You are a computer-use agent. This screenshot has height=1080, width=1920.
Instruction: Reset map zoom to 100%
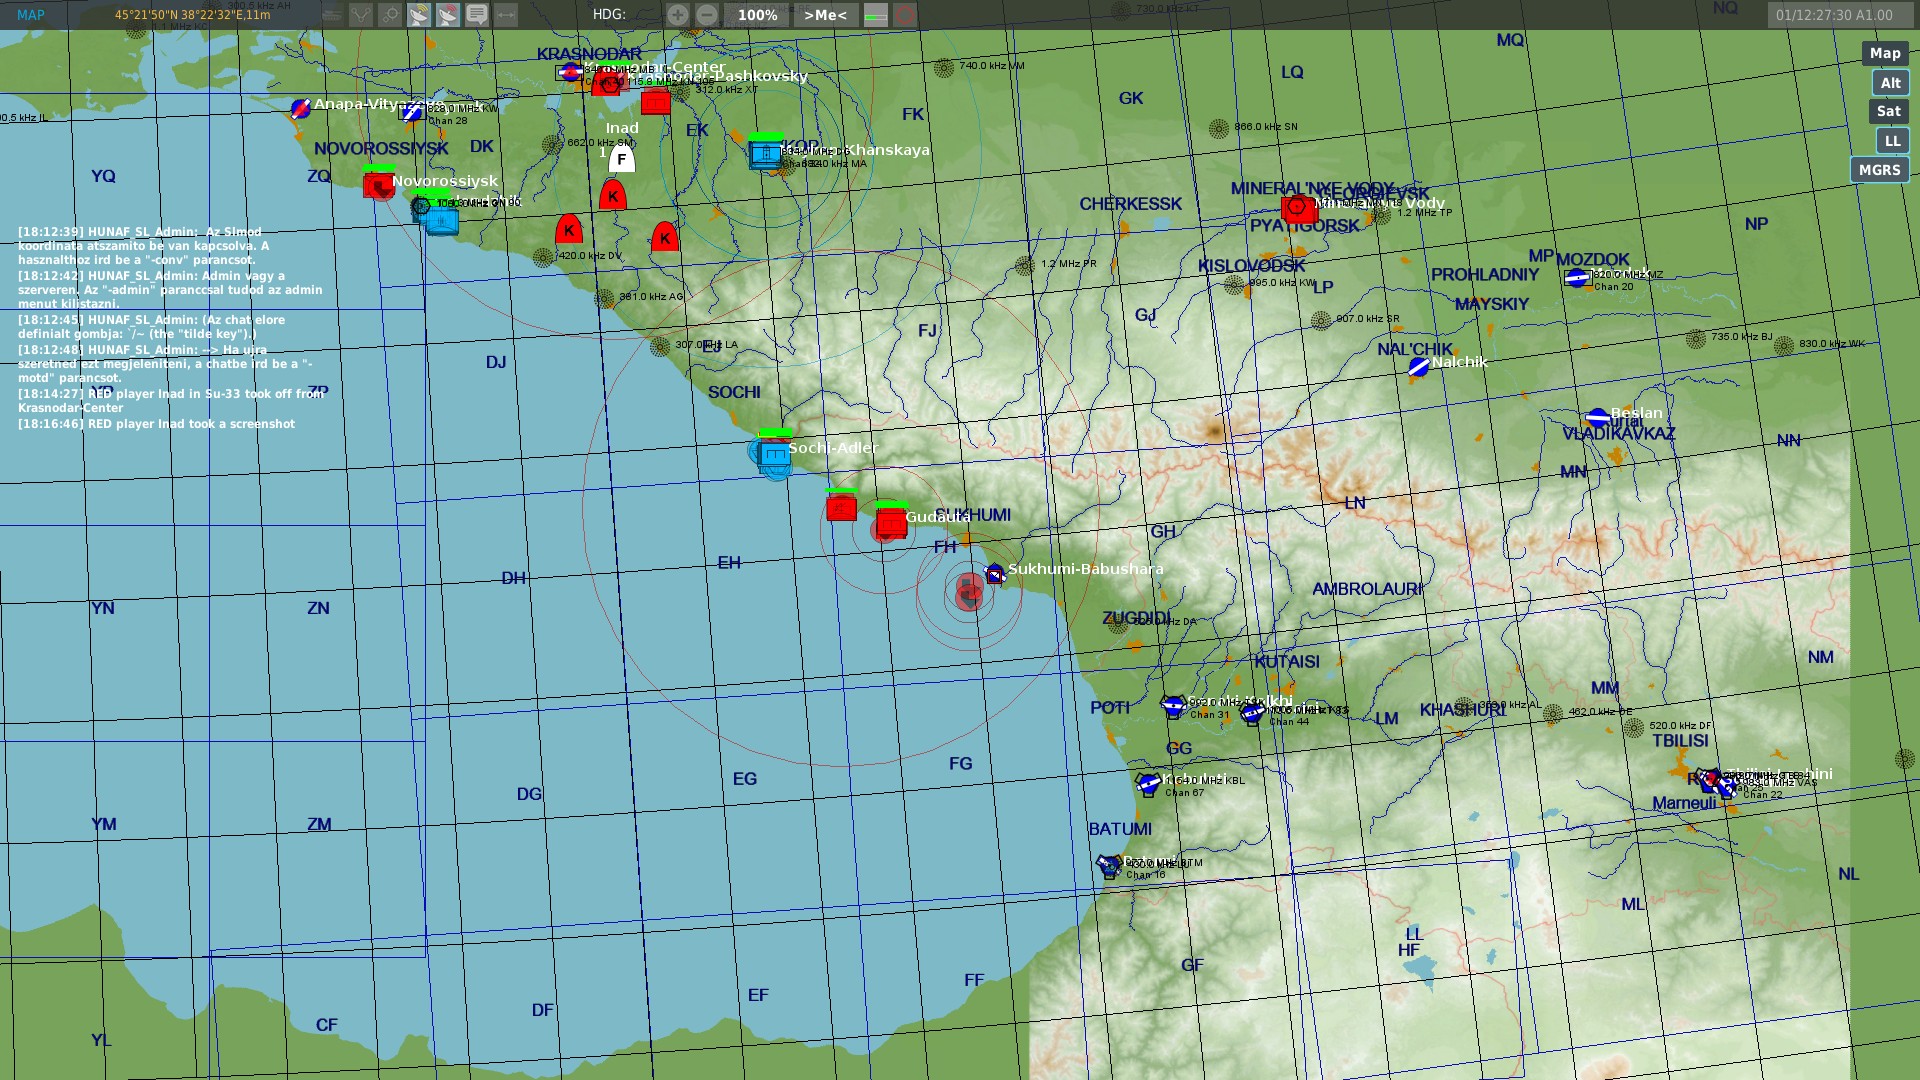(757, 15)
